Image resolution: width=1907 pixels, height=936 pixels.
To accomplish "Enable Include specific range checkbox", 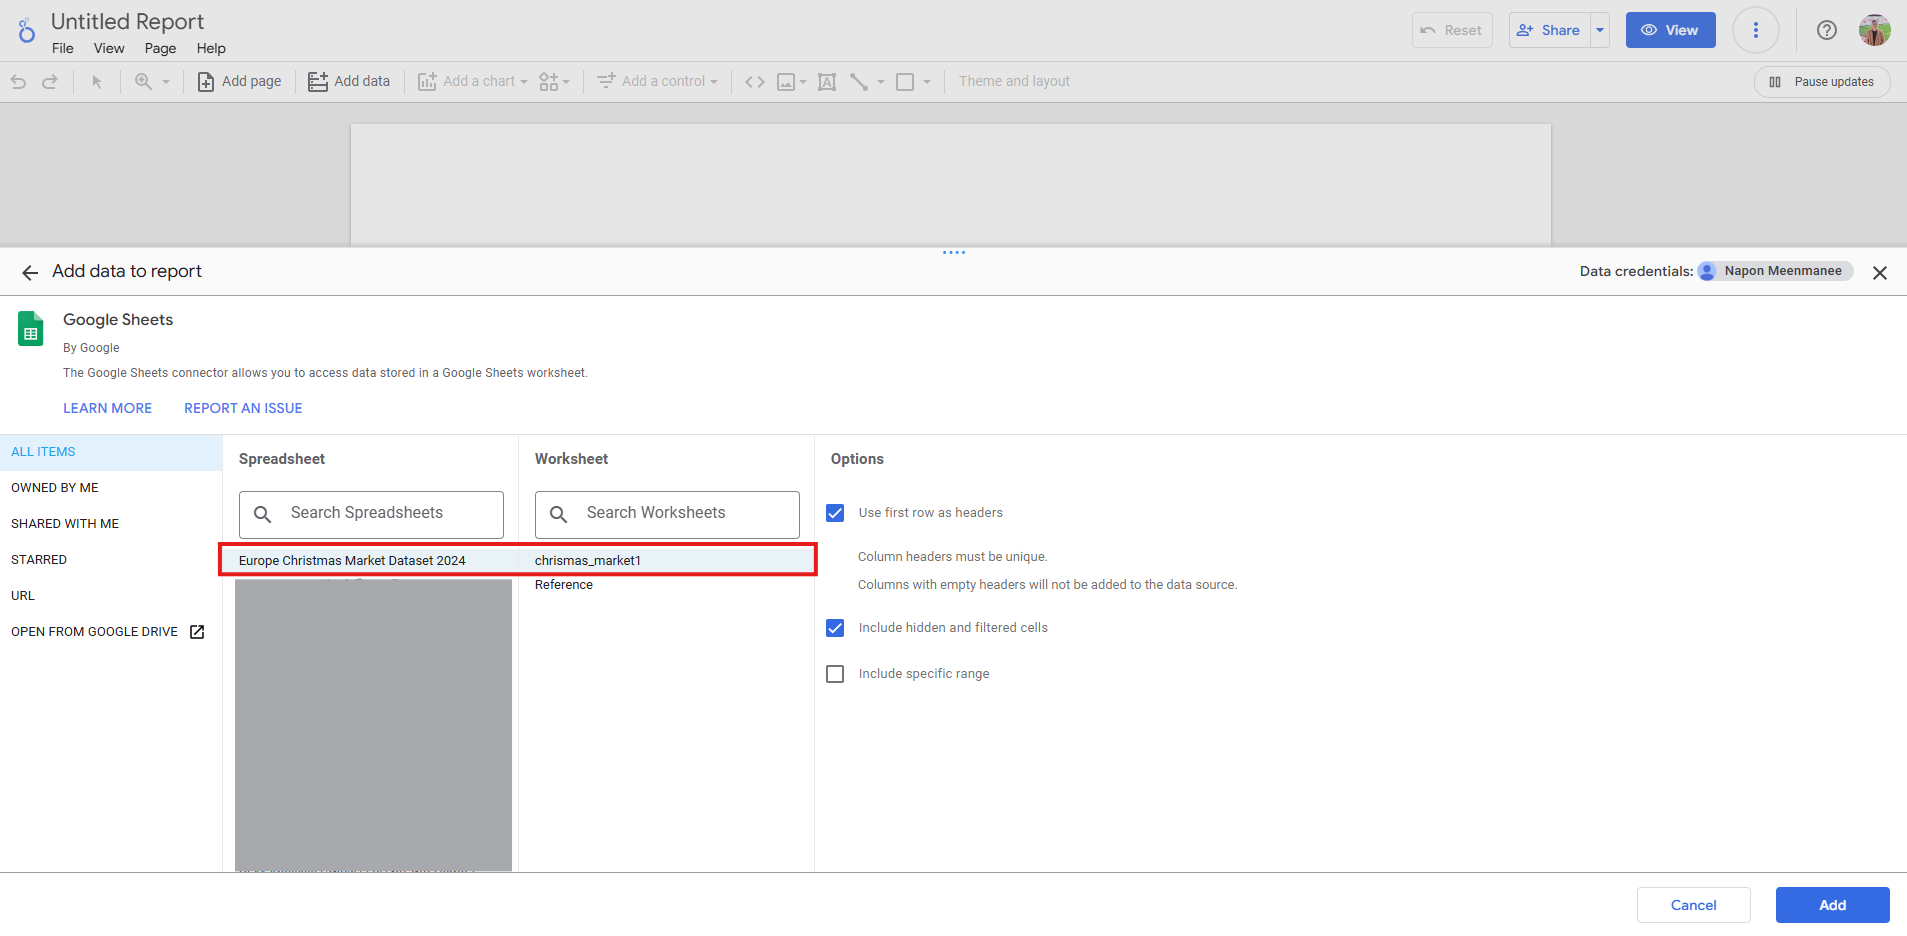I will [835, 674].
